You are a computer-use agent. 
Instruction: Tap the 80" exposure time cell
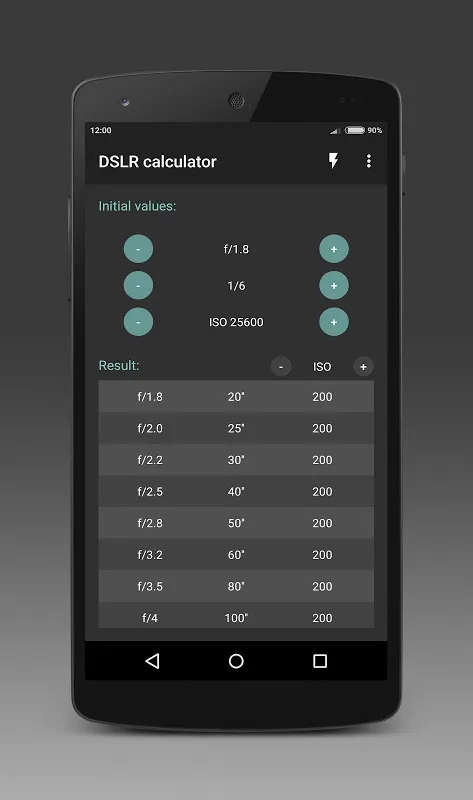236,586
